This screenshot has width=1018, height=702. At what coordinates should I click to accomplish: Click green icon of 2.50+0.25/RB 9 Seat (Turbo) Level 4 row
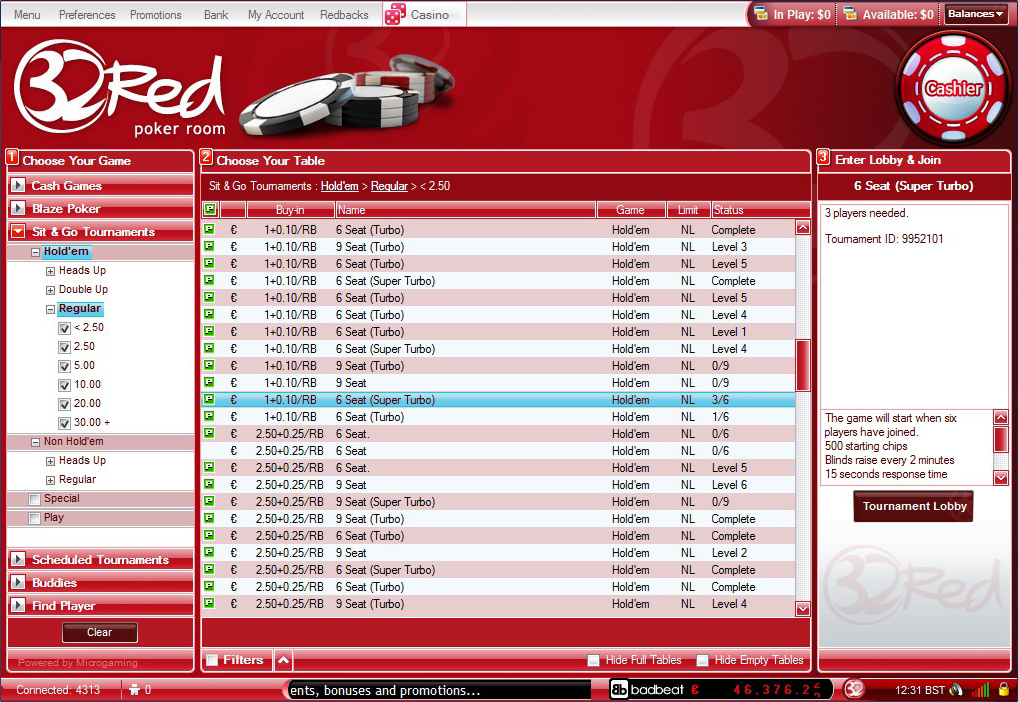tap(209, 603)
